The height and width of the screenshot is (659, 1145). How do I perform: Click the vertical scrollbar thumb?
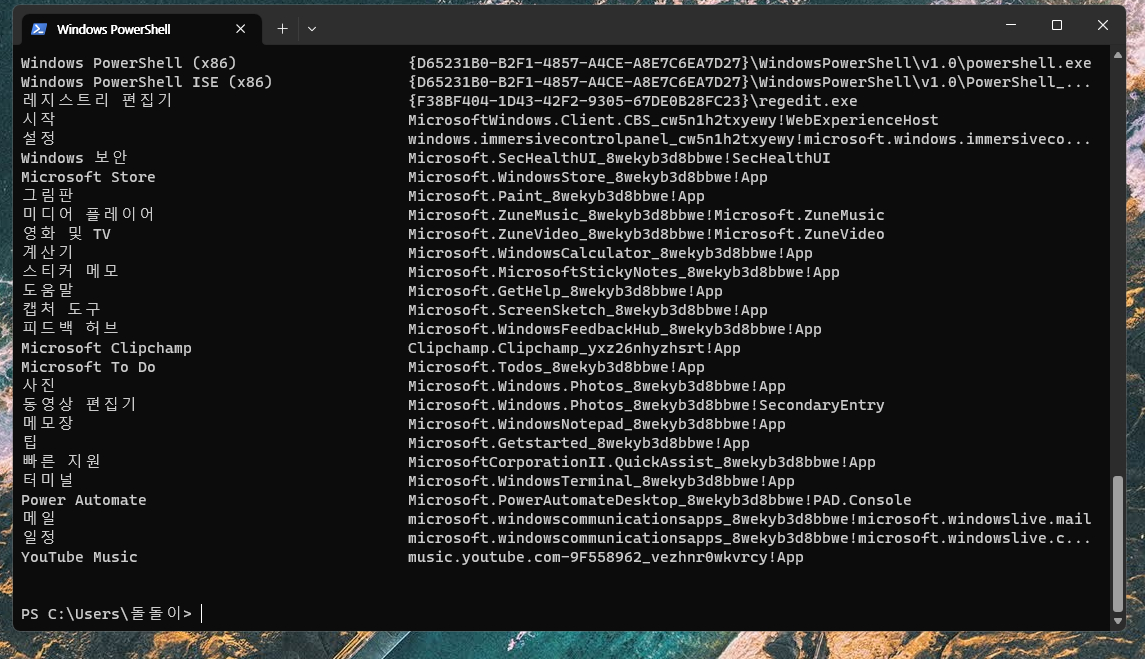click(1117, 544)
